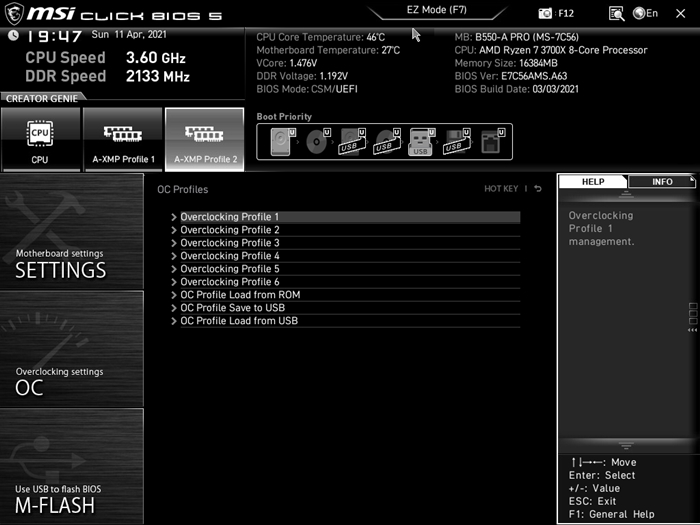Switch to EZ Mode (F7)
This screenshot has width=700, height=525.
pyautogui.click(x=437, y=10)
